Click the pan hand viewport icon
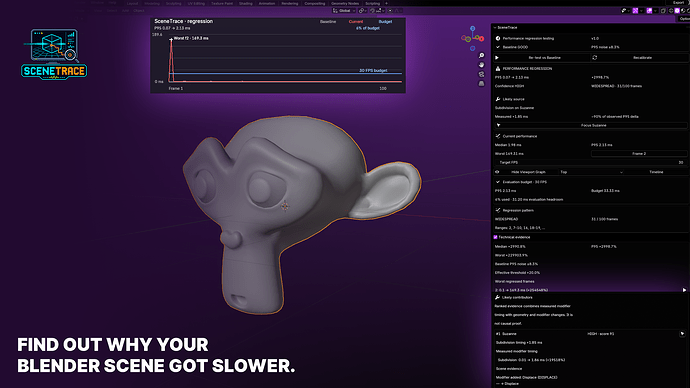 481,65
